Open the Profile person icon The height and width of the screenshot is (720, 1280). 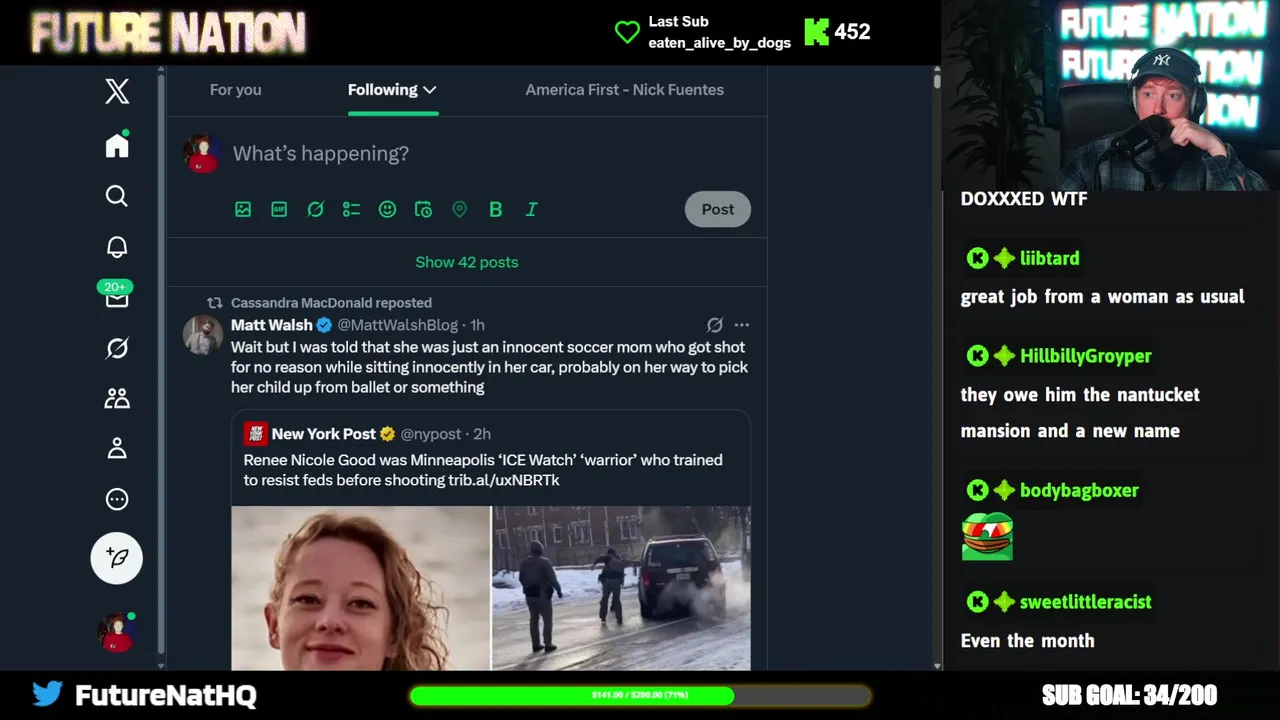pyautogui.click(x=117, y=449)
